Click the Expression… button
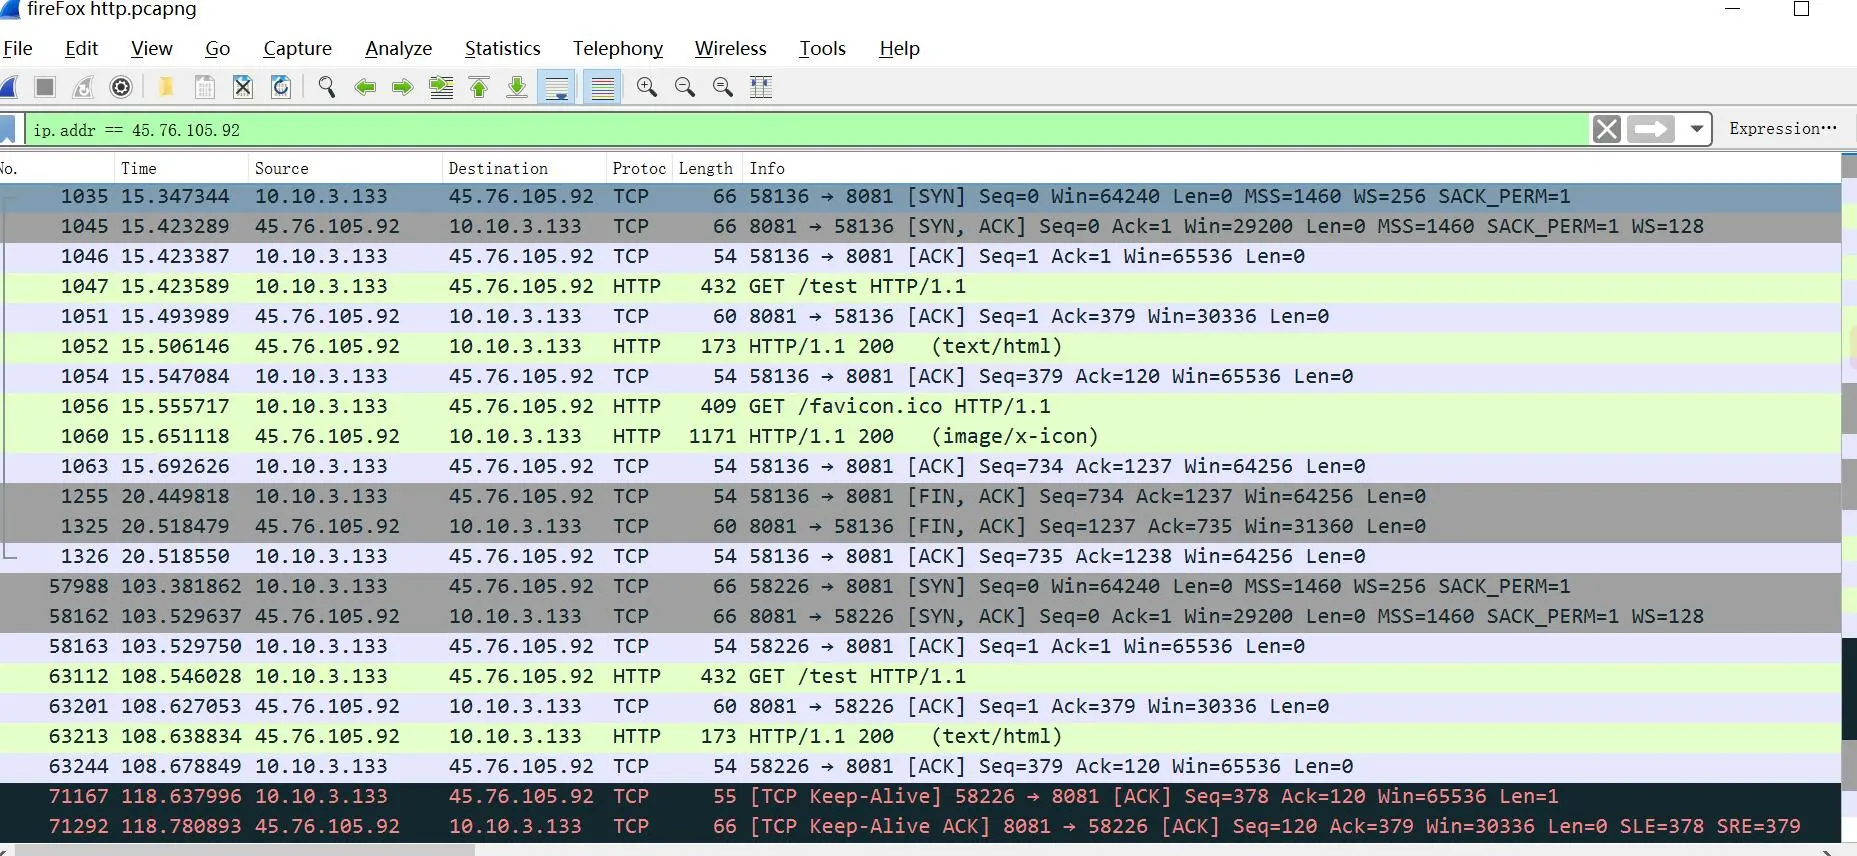Screen dimensions: 1857x856 coord(1783,129)
